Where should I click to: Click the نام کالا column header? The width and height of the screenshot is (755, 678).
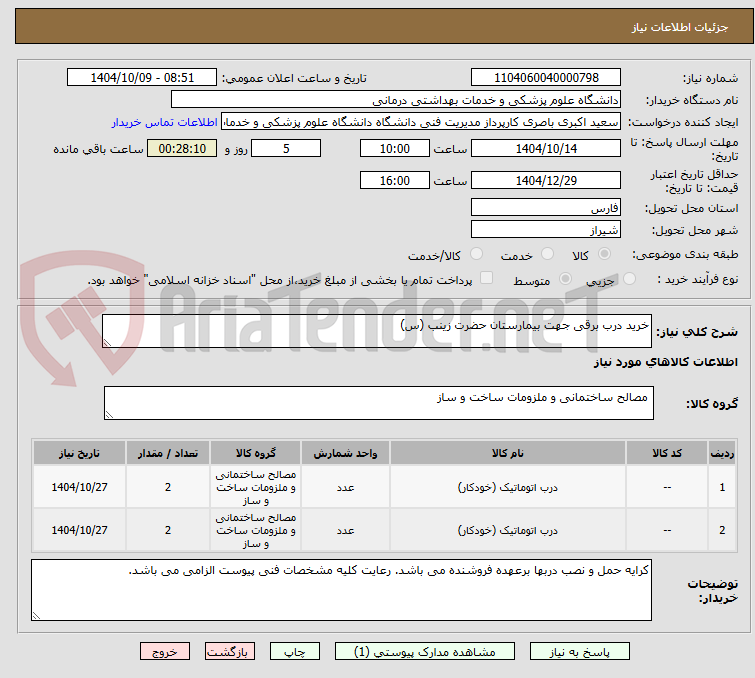pyautogui.click(x=508, y=453)
